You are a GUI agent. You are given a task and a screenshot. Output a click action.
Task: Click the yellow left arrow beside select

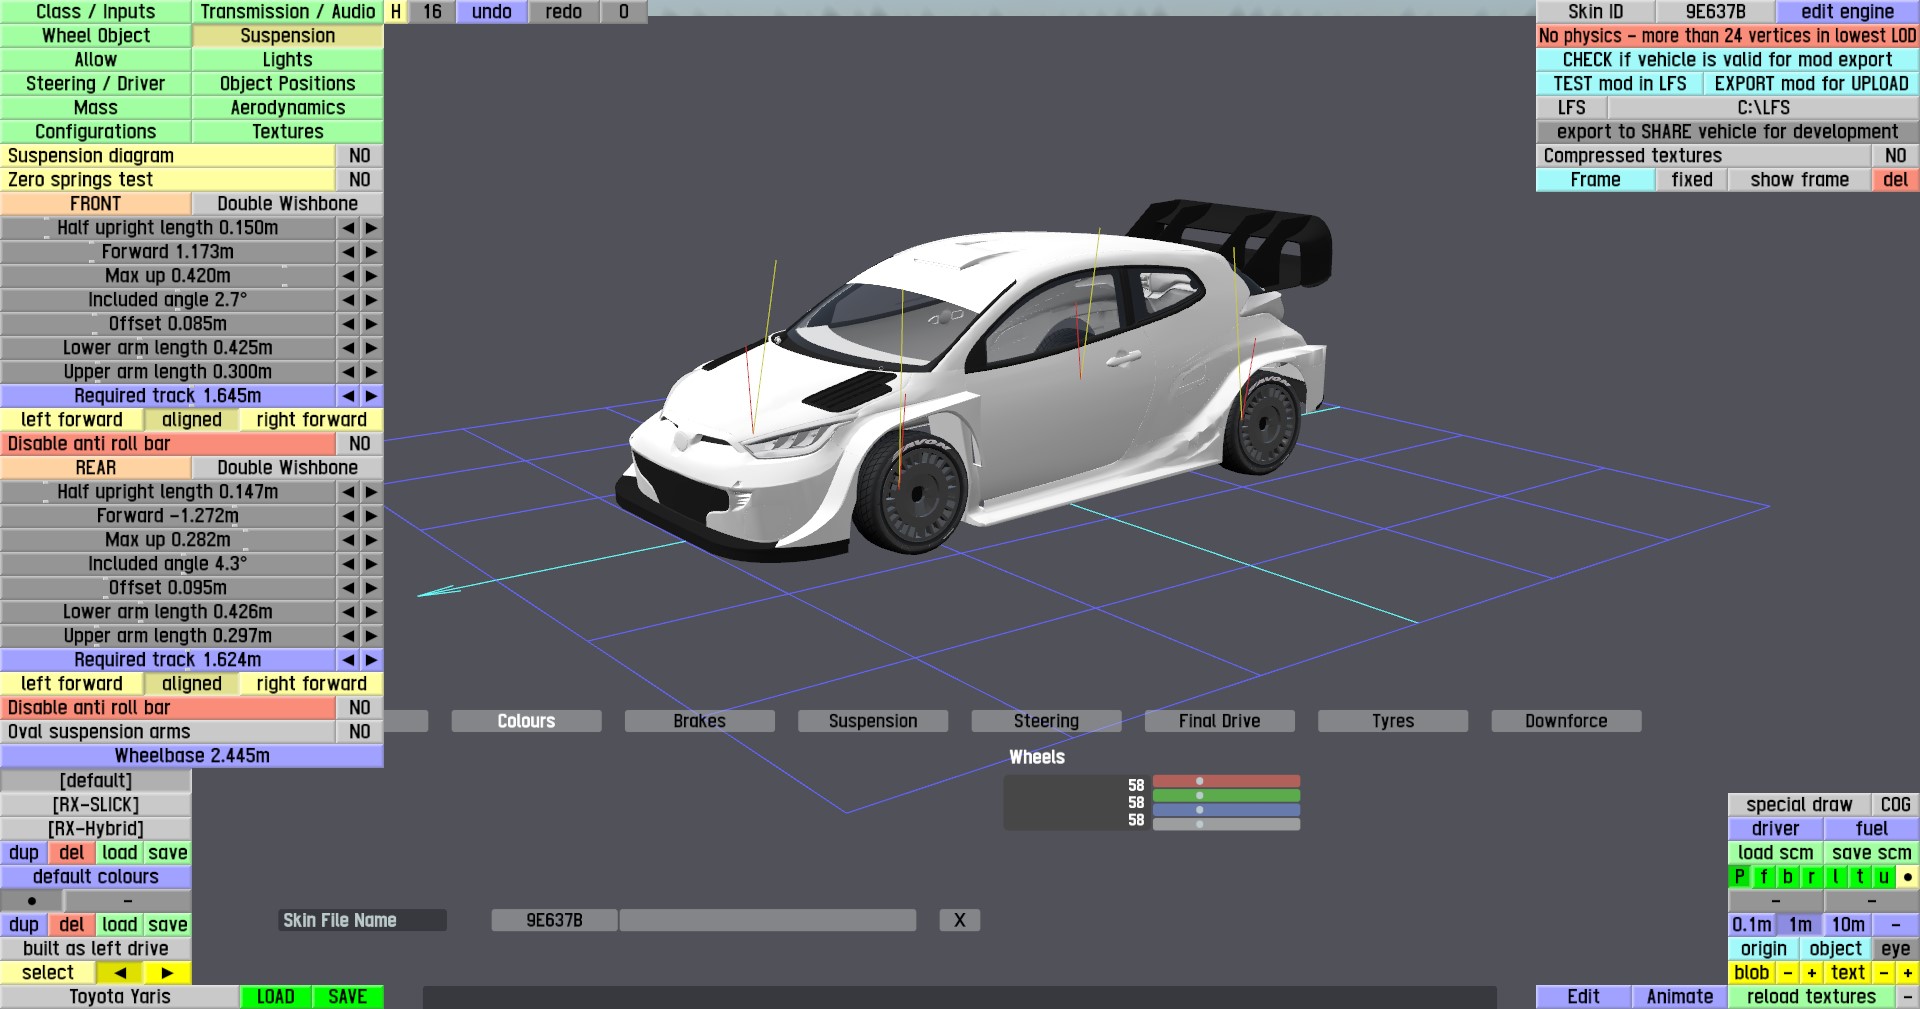click(x=120, y=973)
